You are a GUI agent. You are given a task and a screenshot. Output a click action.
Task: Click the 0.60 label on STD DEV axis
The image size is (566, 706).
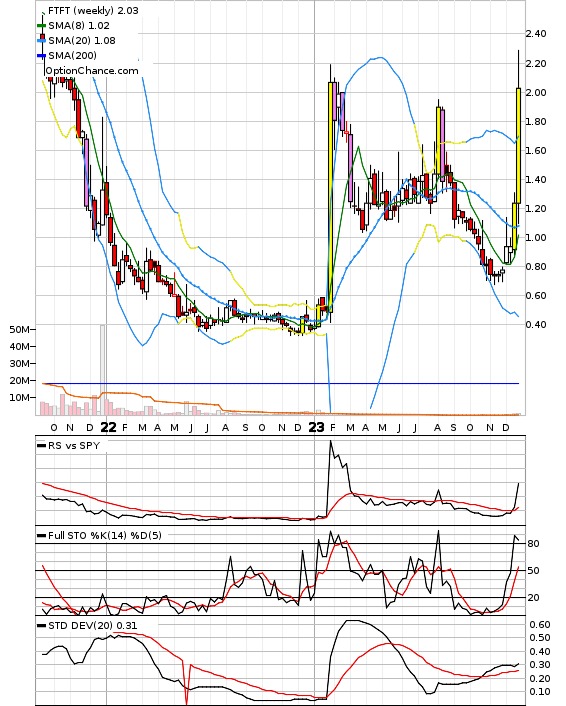coord(539,625)
